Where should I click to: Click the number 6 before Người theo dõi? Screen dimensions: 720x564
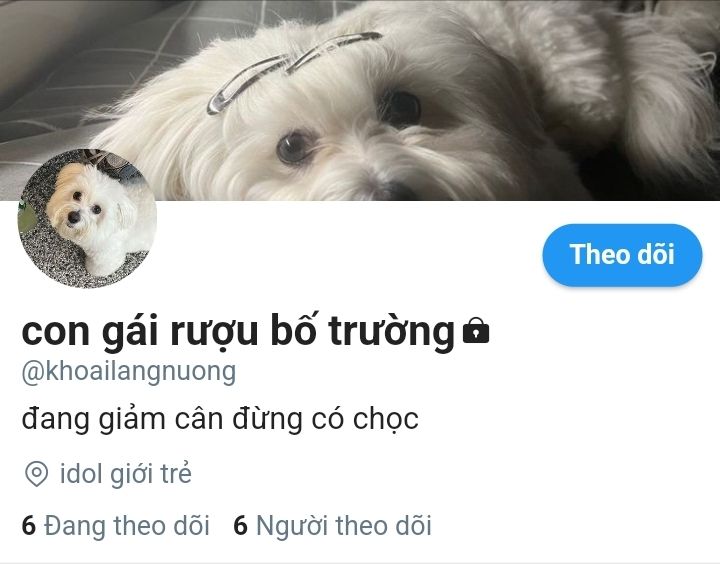point(240,526)
